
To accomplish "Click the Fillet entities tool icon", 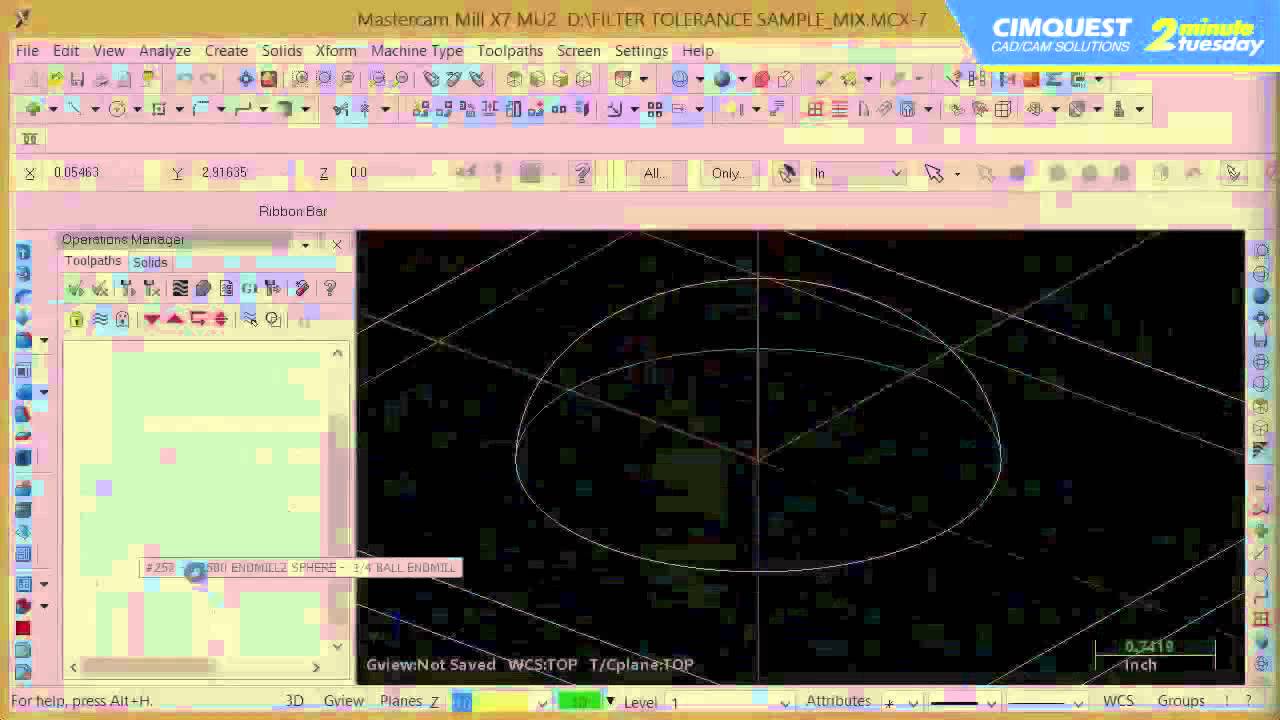I will pyautogui.click(x=200, y=109).
